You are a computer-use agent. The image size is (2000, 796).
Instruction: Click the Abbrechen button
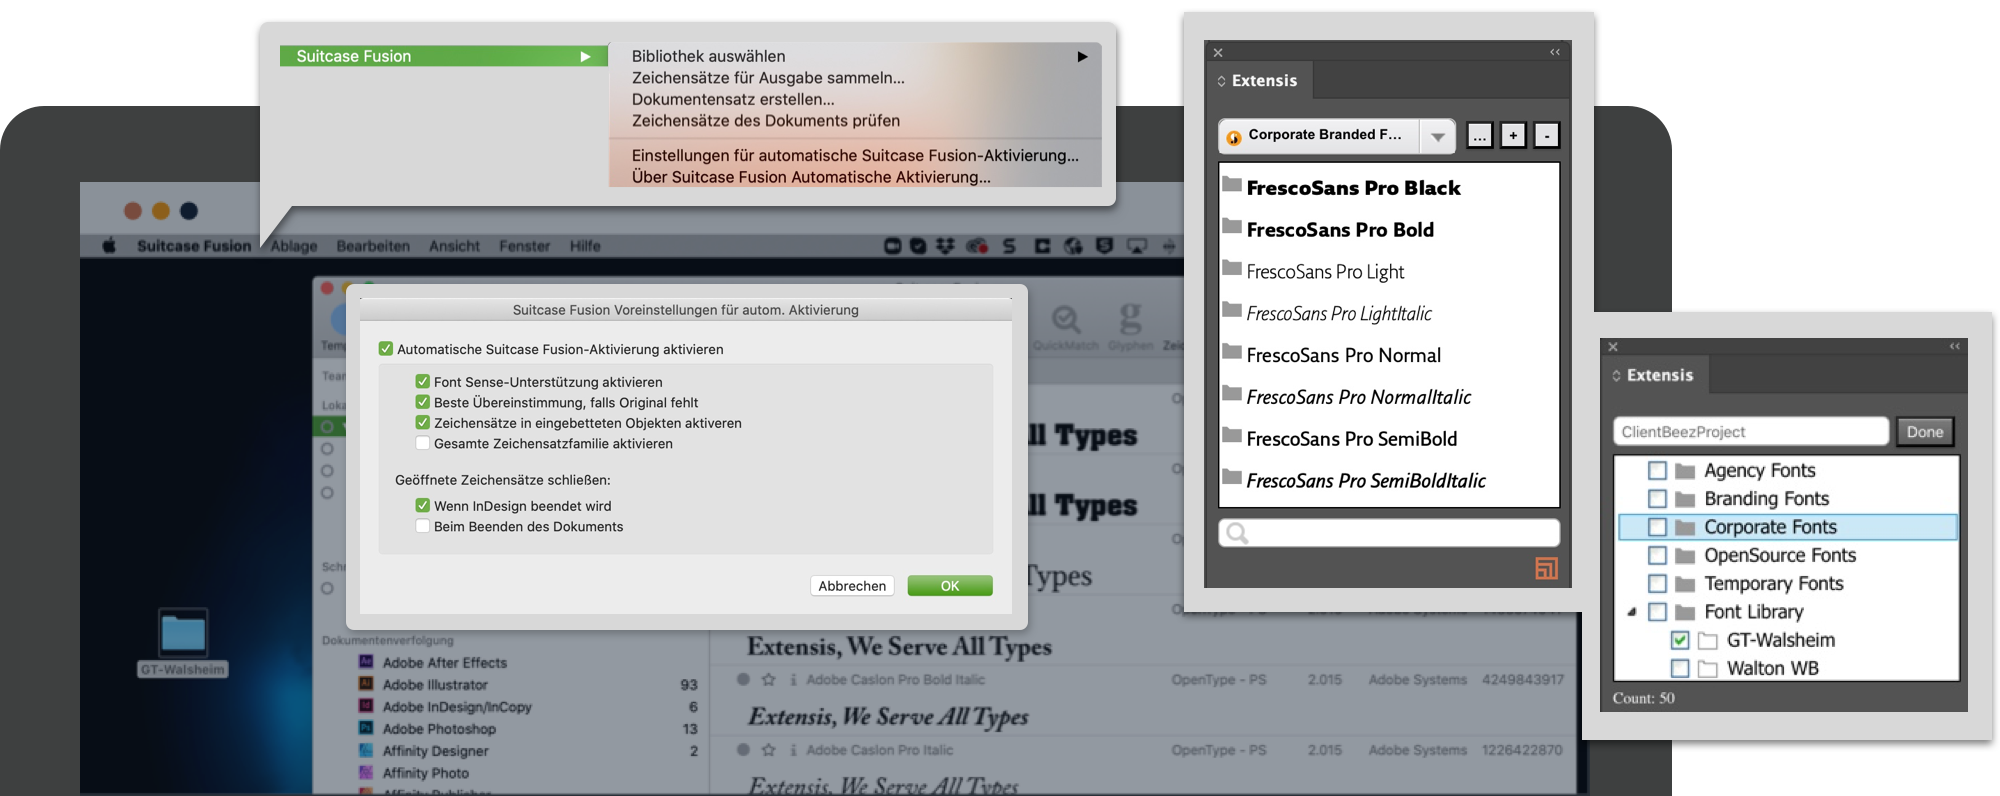click(852, 586)
